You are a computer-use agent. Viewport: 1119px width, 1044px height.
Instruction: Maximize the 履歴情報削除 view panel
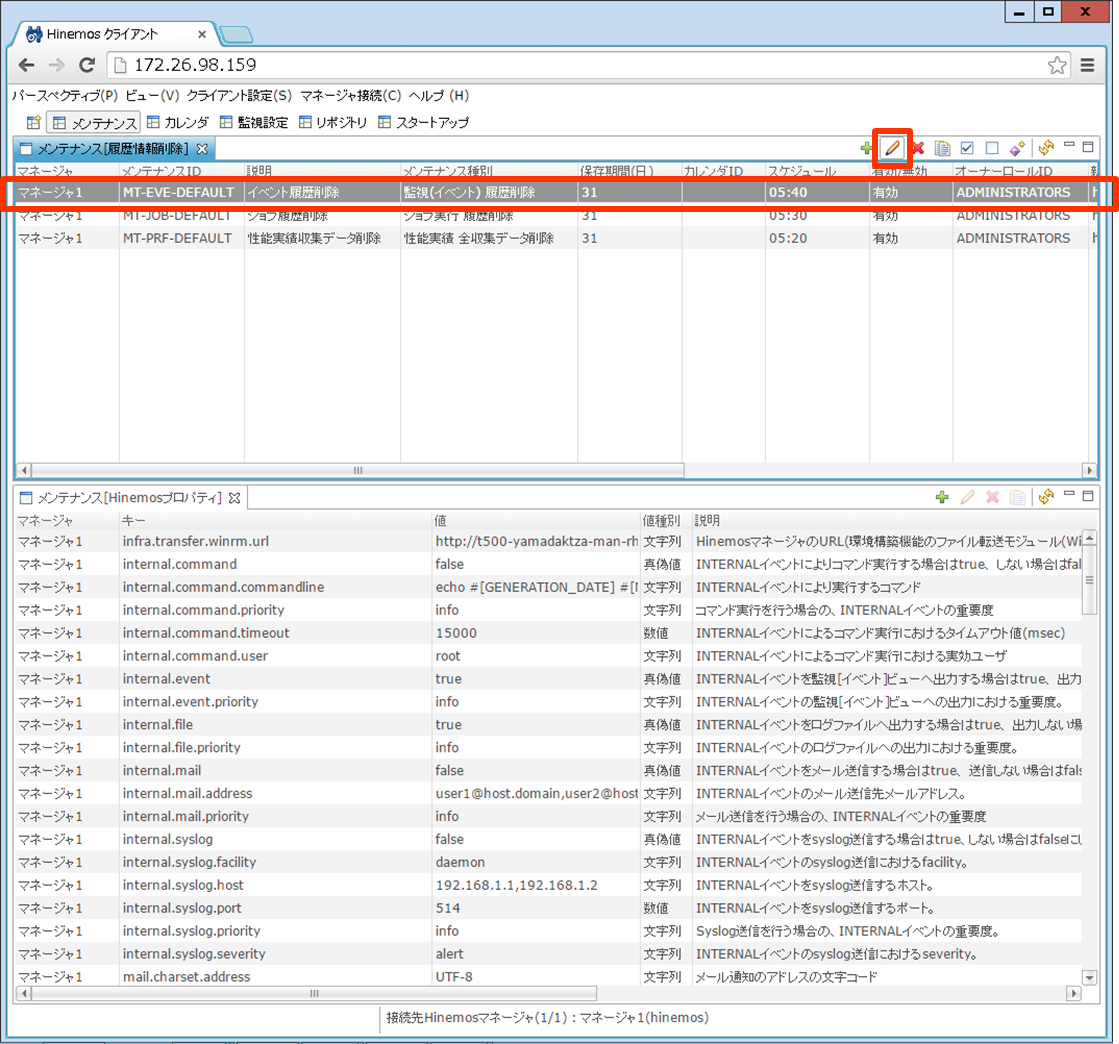point(1088,147)
